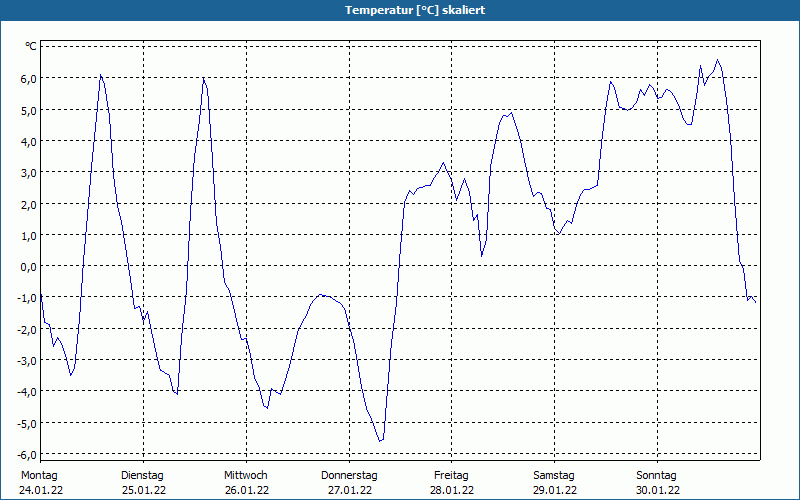
Task: Select the Samstag day label
Action: (x=554, y=476)
